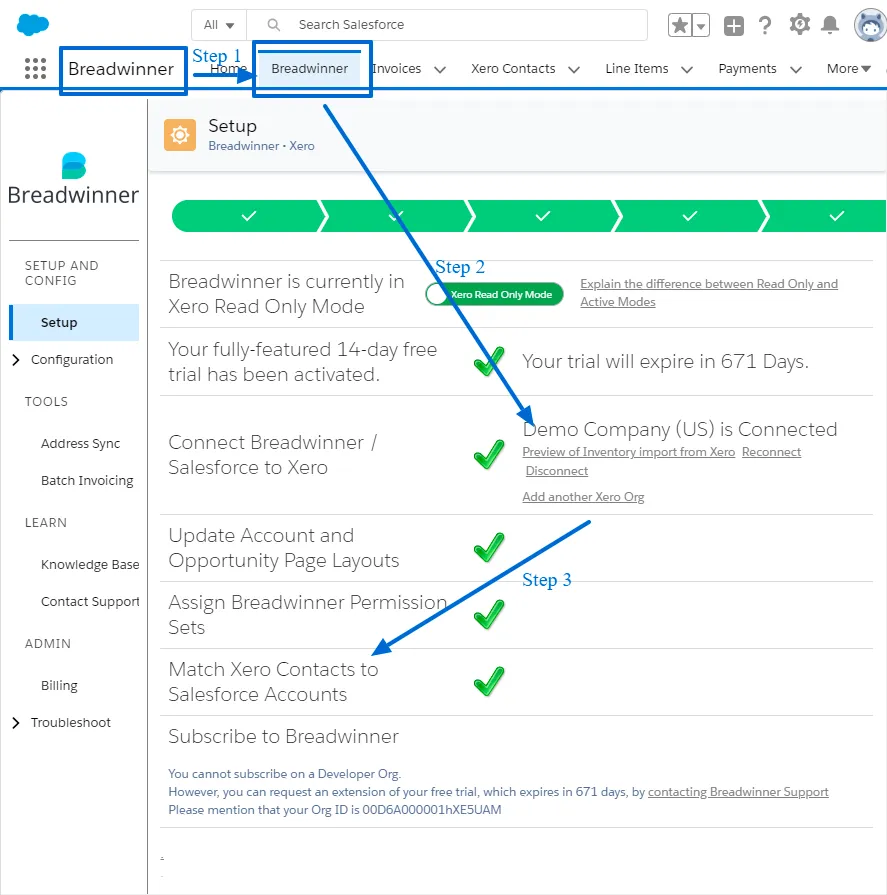The width and height of the screenshot is (887, 895).
Task: Click the Read Only and Active Modes explanation link
Action: point(709,293)
